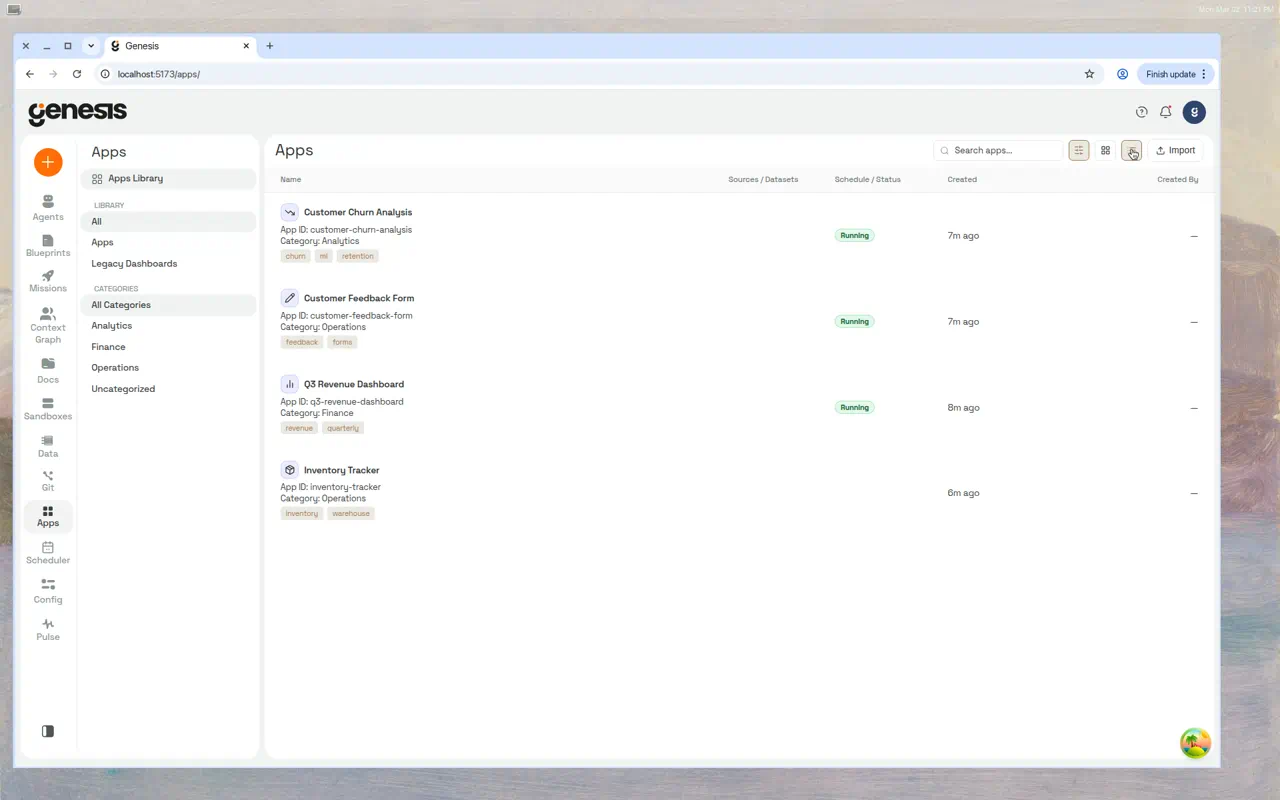Select Legacy Dashboards filter

(x=168, y=263)
